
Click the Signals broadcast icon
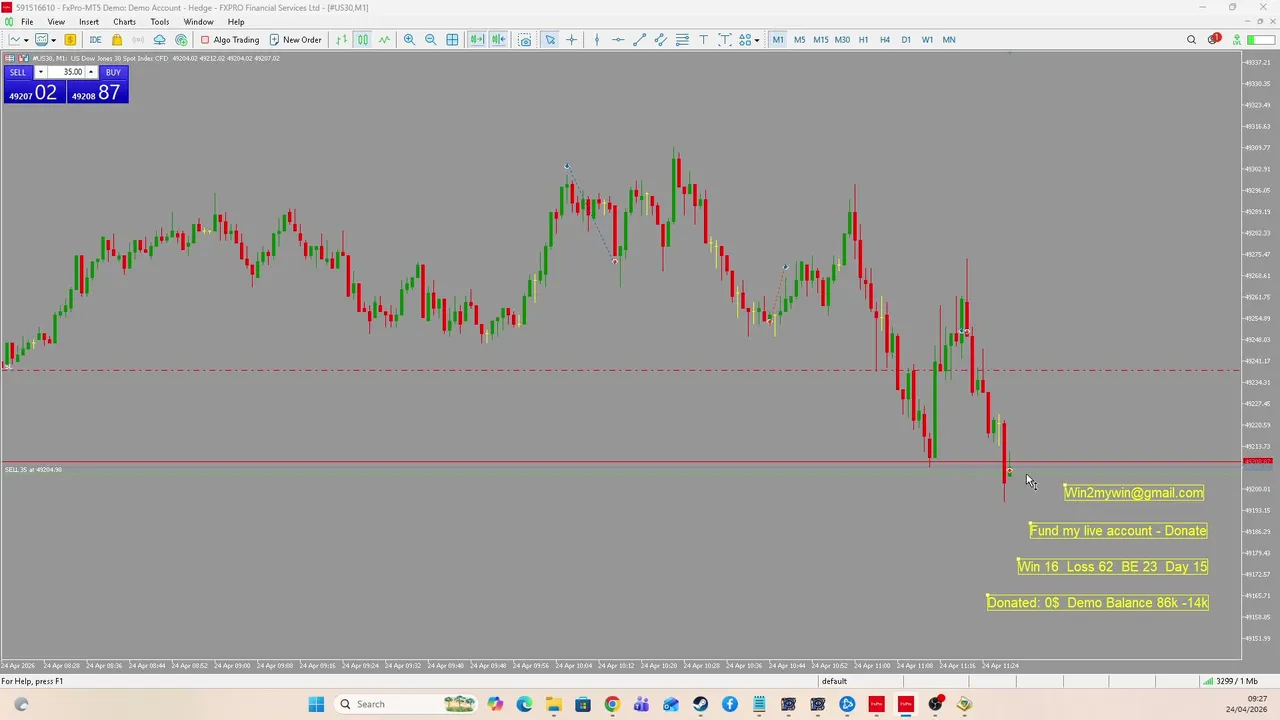point(138,40)
